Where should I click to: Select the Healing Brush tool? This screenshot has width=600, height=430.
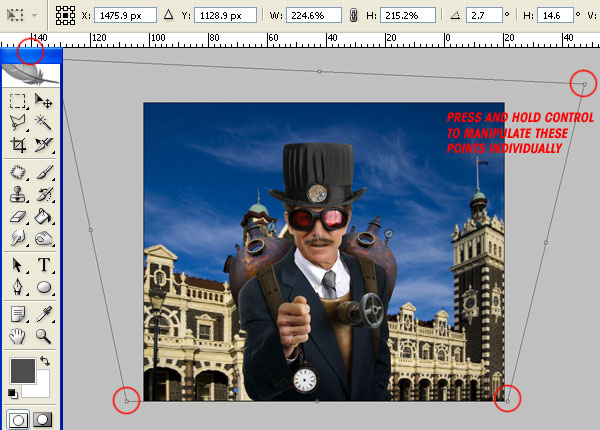tap(18, 172)
